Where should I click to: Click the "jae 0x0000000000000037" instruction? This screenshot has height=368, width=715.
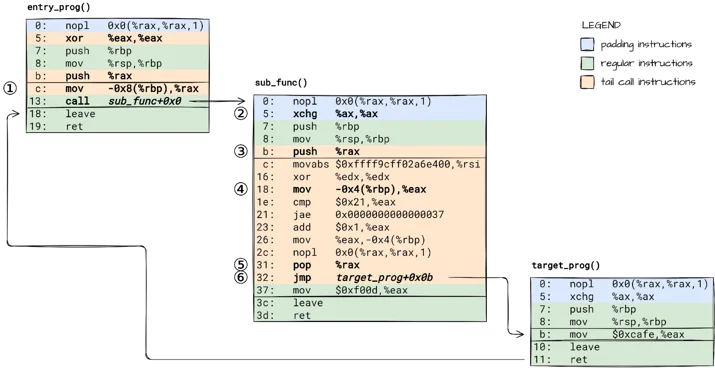tap(370, 215)
